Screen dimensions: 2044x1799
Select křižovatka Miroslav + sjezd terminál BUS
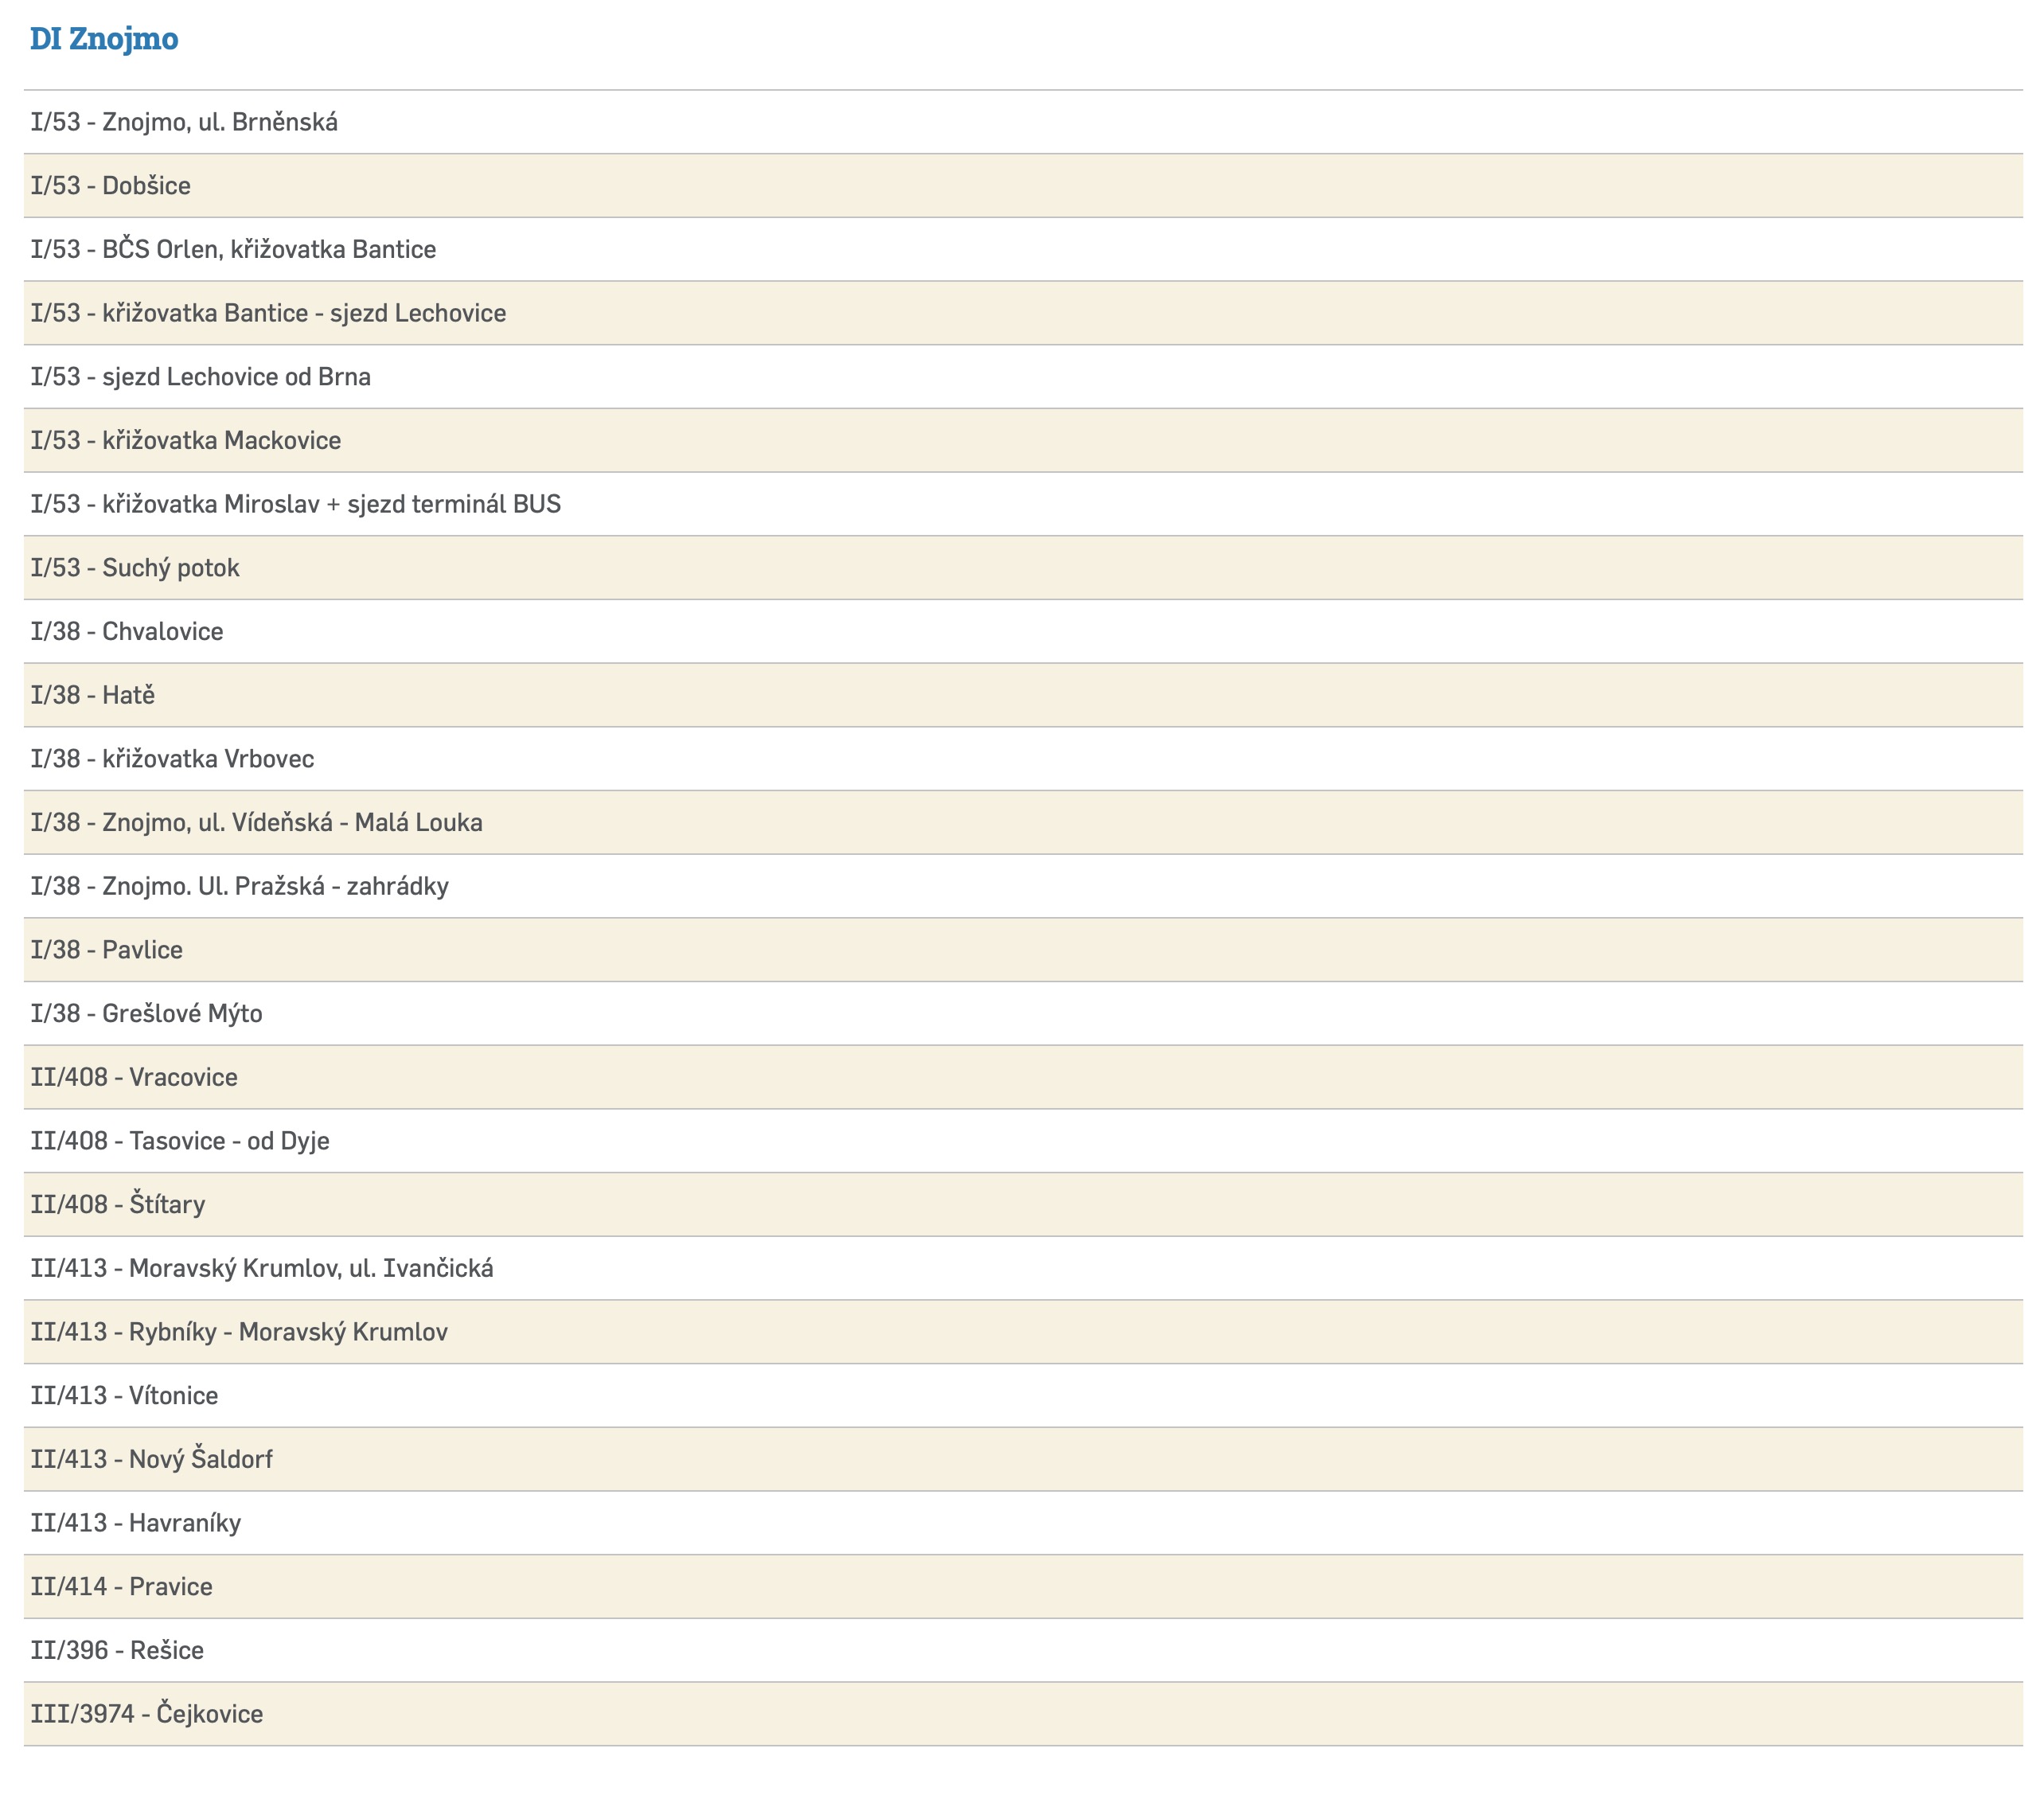tap(296, 504)
